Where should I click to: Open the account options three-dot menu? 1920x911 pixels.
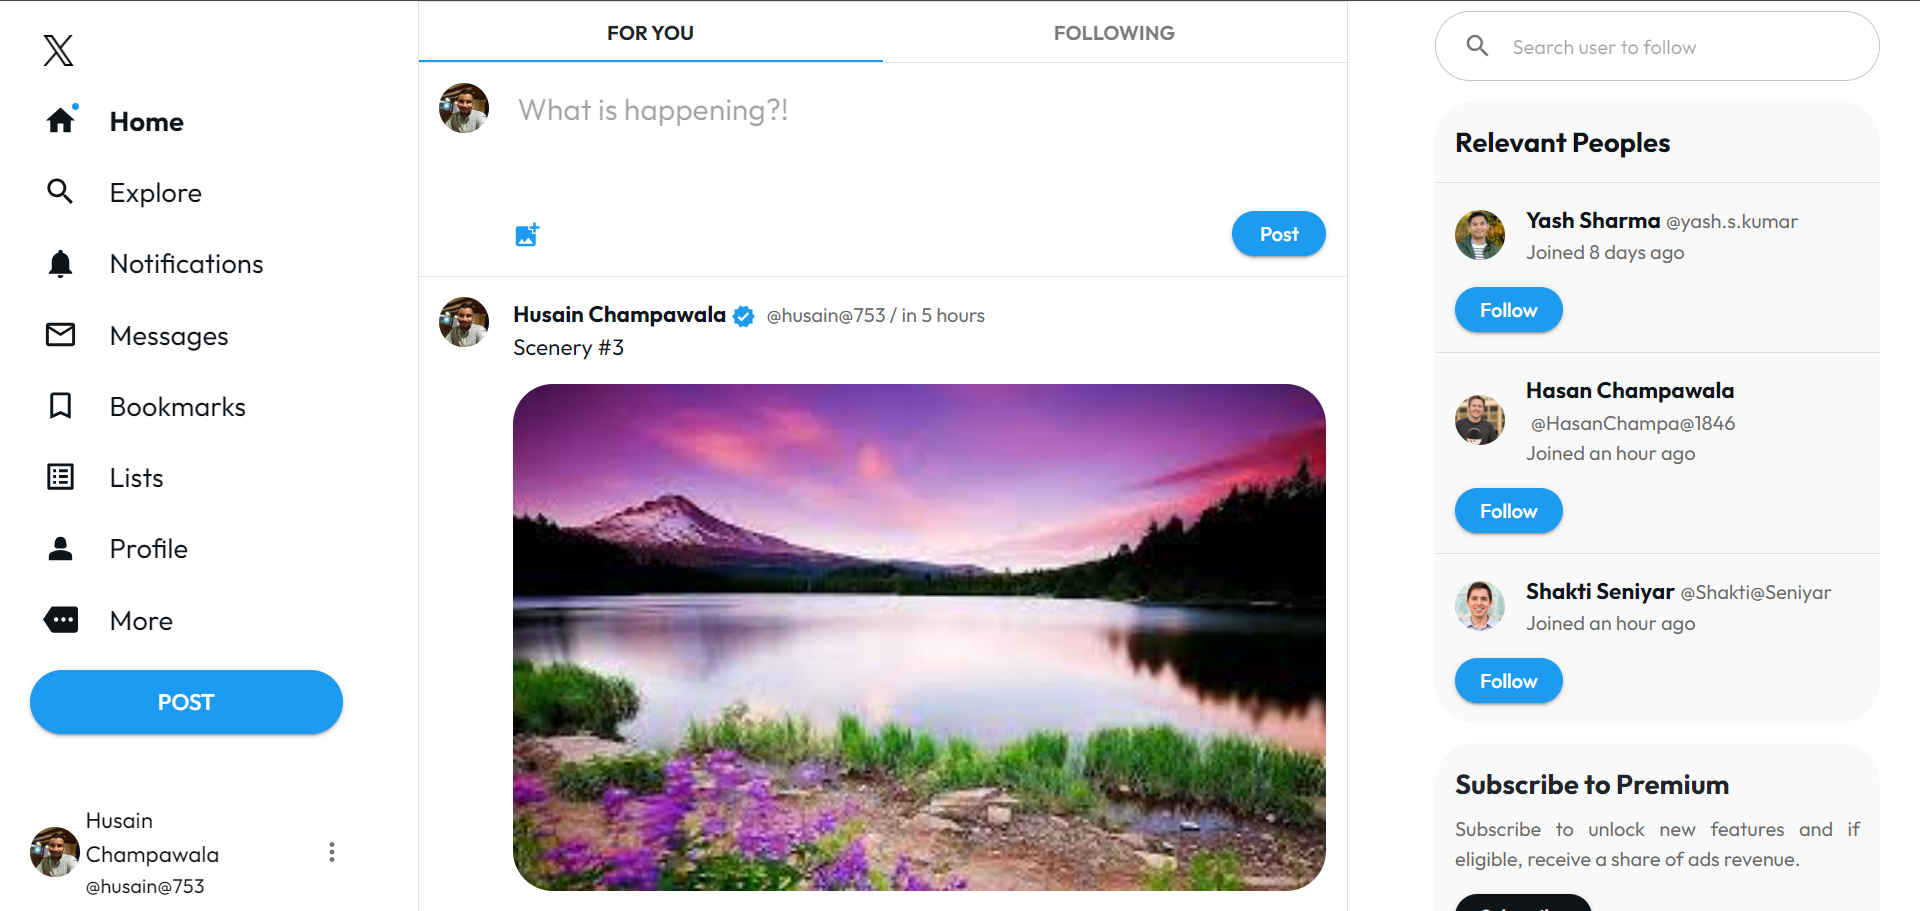331,851
